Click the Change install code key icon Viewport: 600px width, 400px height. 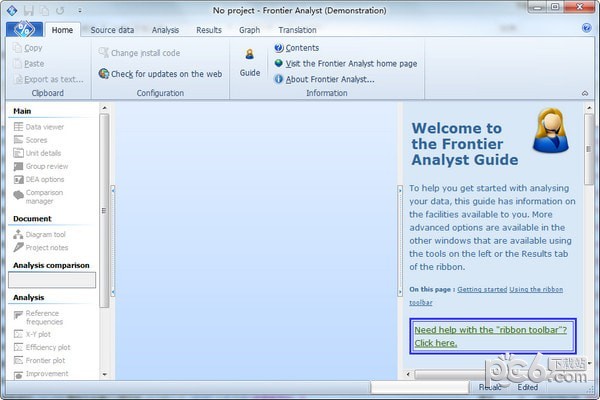[x=103, y=52]
